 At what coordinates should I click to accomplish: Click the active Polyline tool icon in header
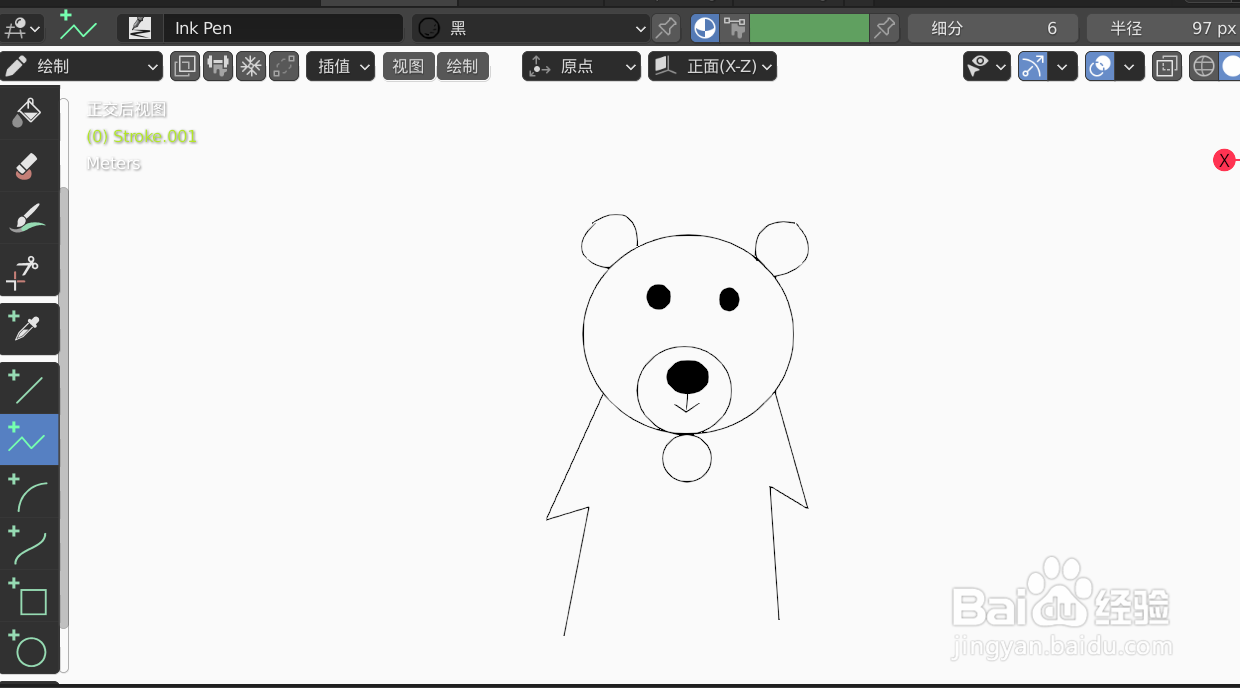[77, 27]
